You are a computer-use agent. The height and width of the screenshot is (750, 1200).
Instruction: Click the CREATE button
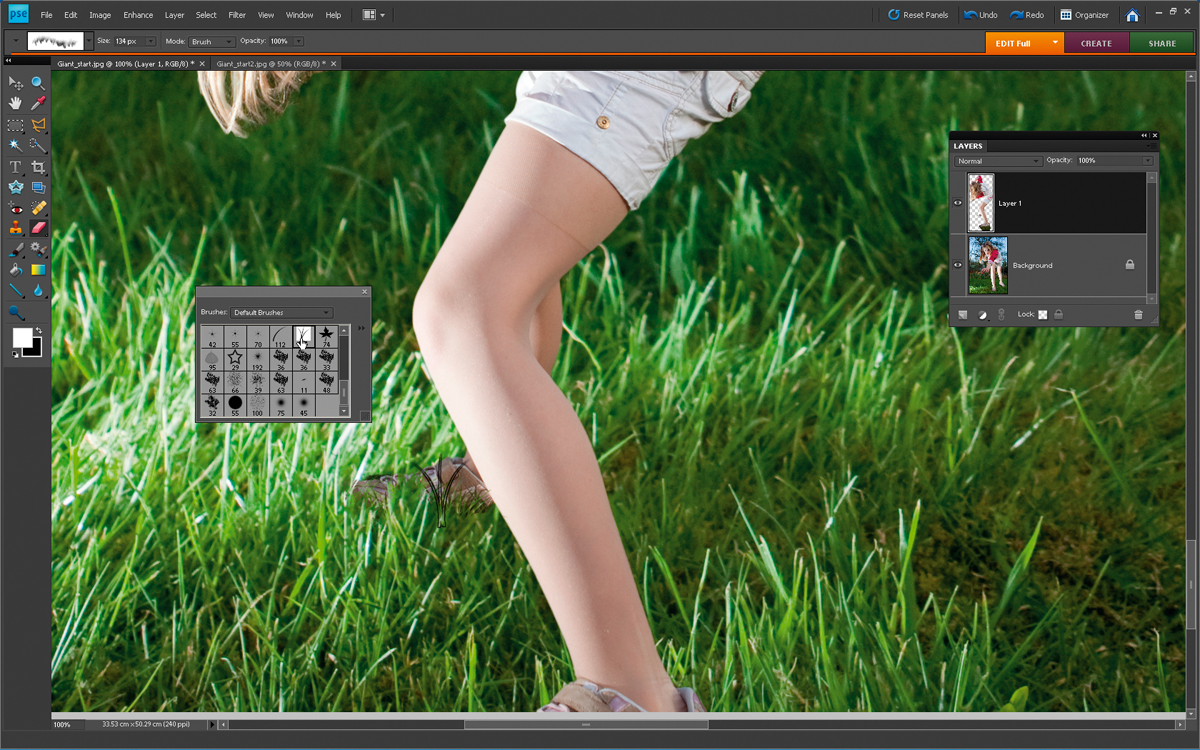tap(1096, 43)
